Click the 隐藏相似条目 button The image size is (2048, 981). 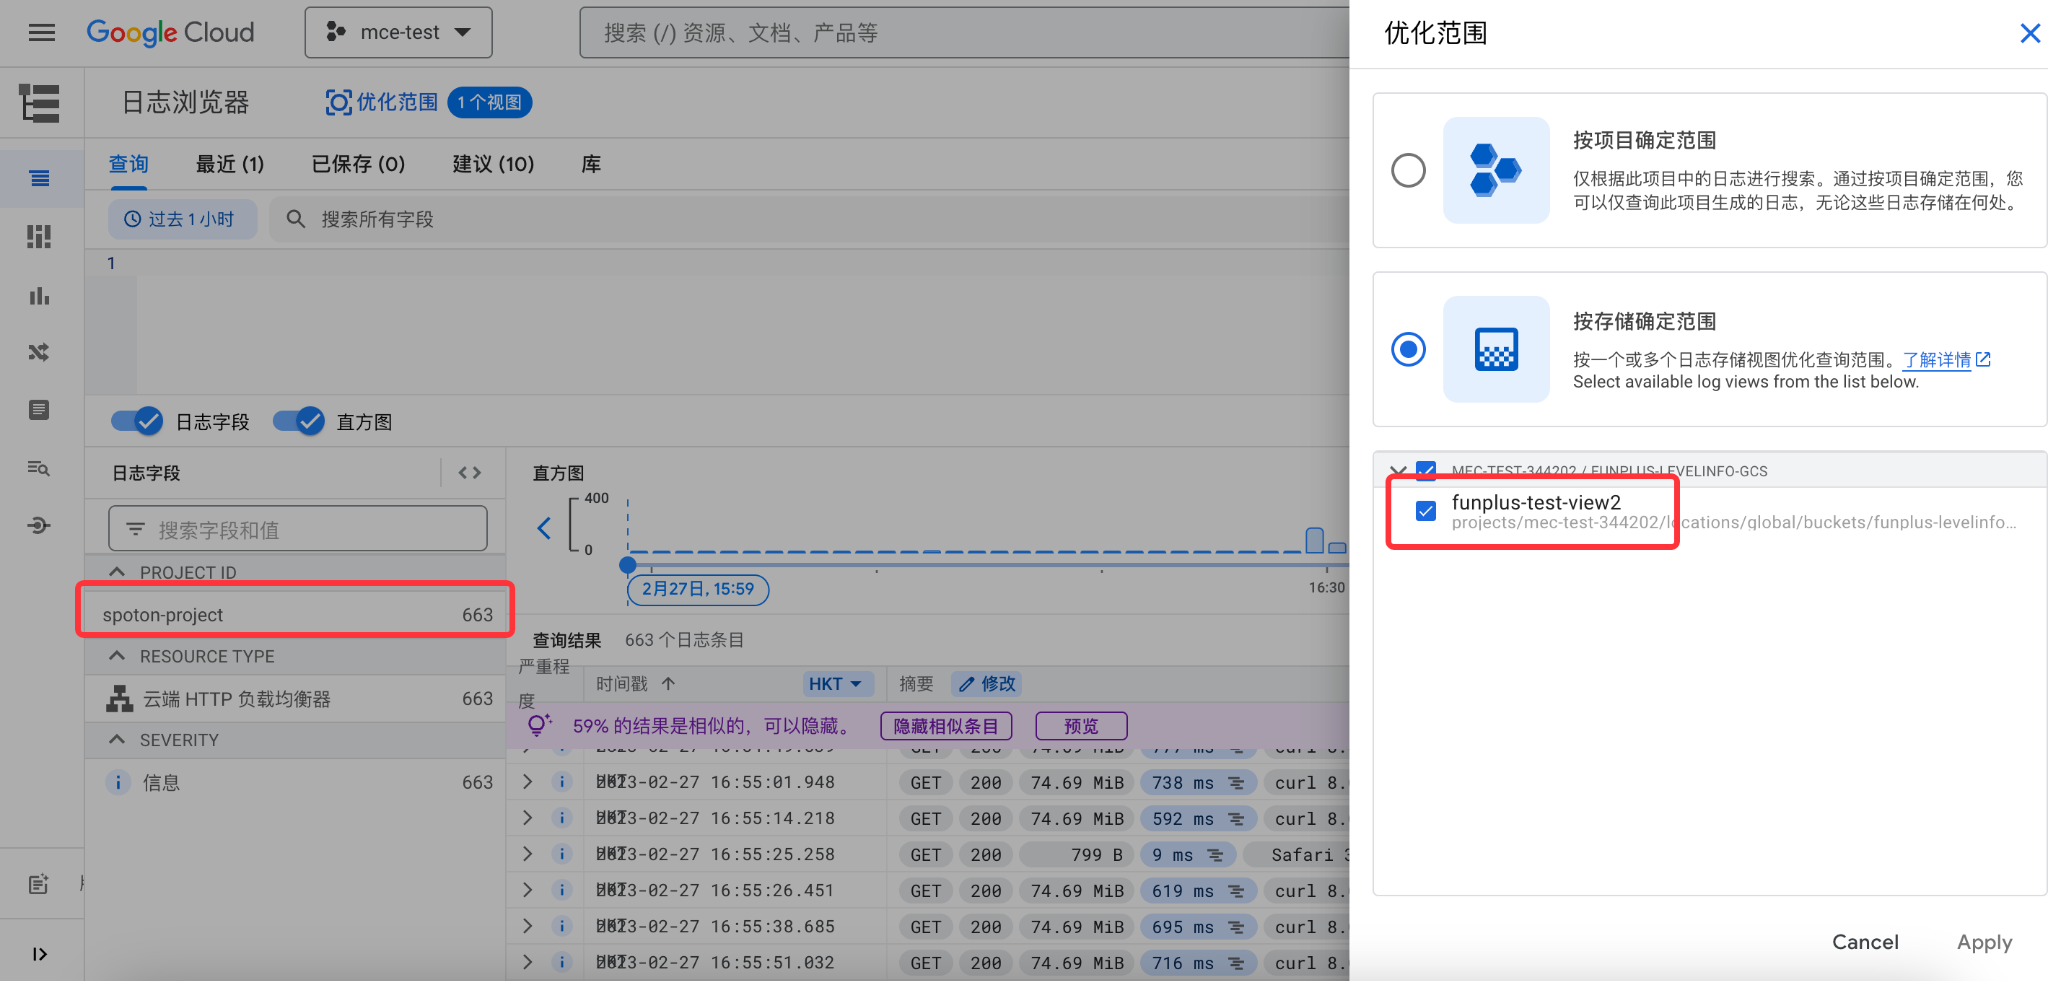(946, 726)
